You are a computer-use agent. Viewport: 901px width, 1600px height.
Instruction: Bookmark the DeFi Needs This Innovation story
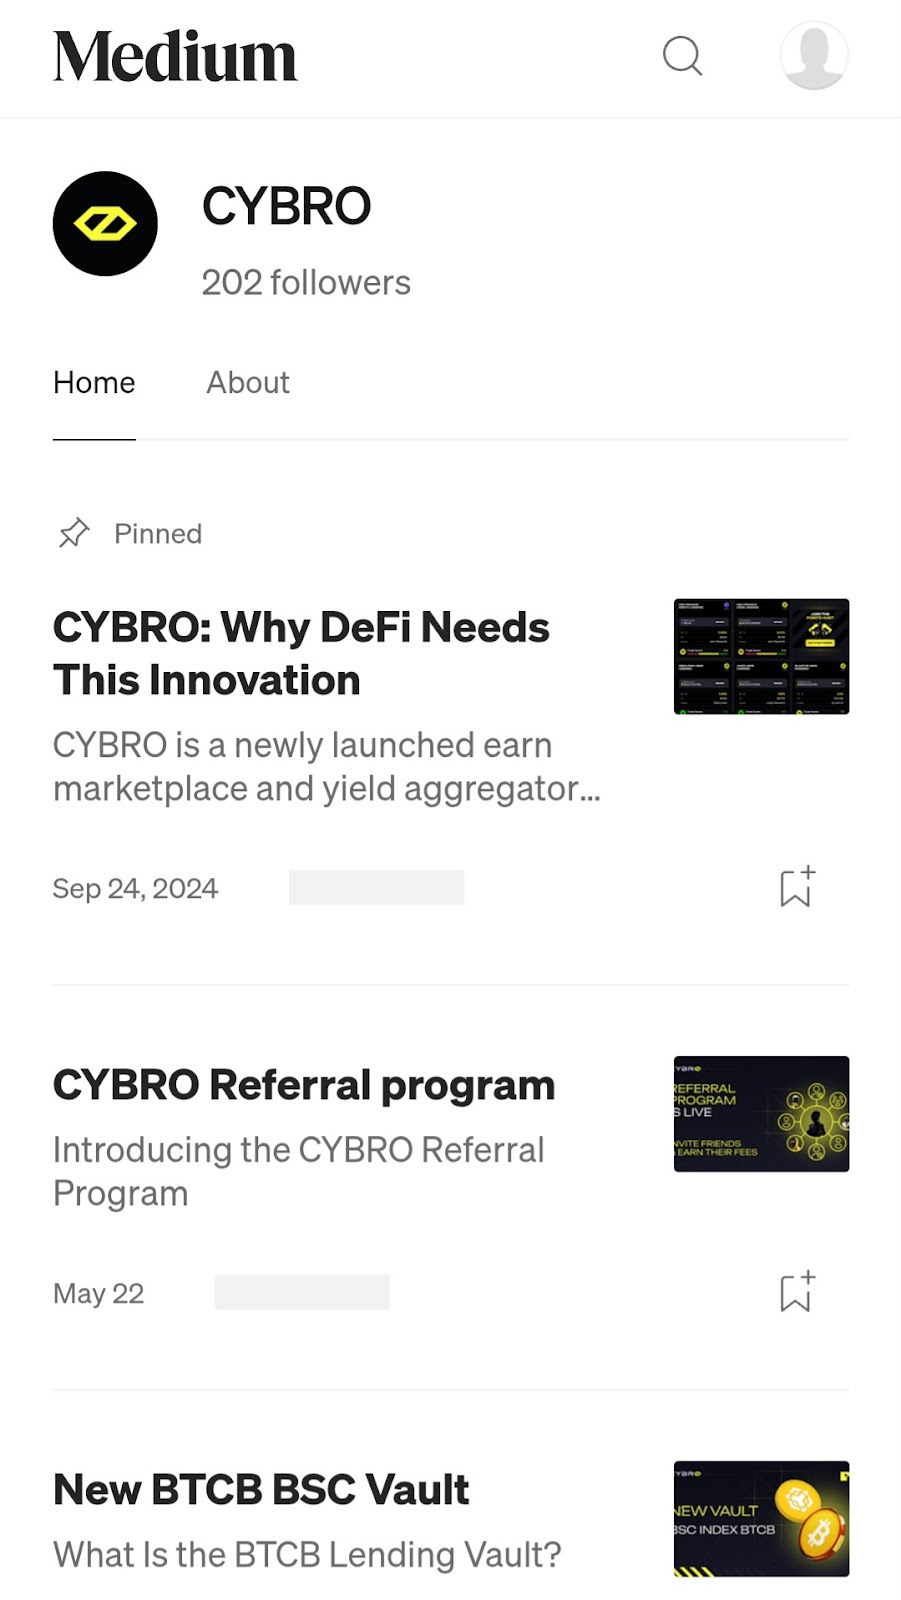click(x=797, y=887)
